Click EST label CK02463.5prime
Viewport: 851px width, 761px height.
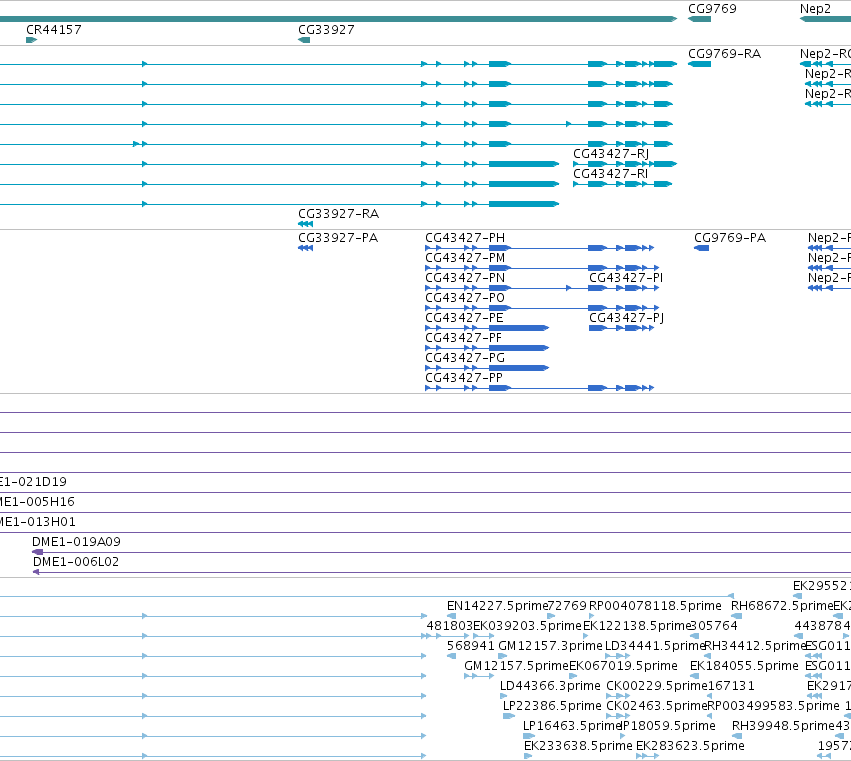click(657, 706)
